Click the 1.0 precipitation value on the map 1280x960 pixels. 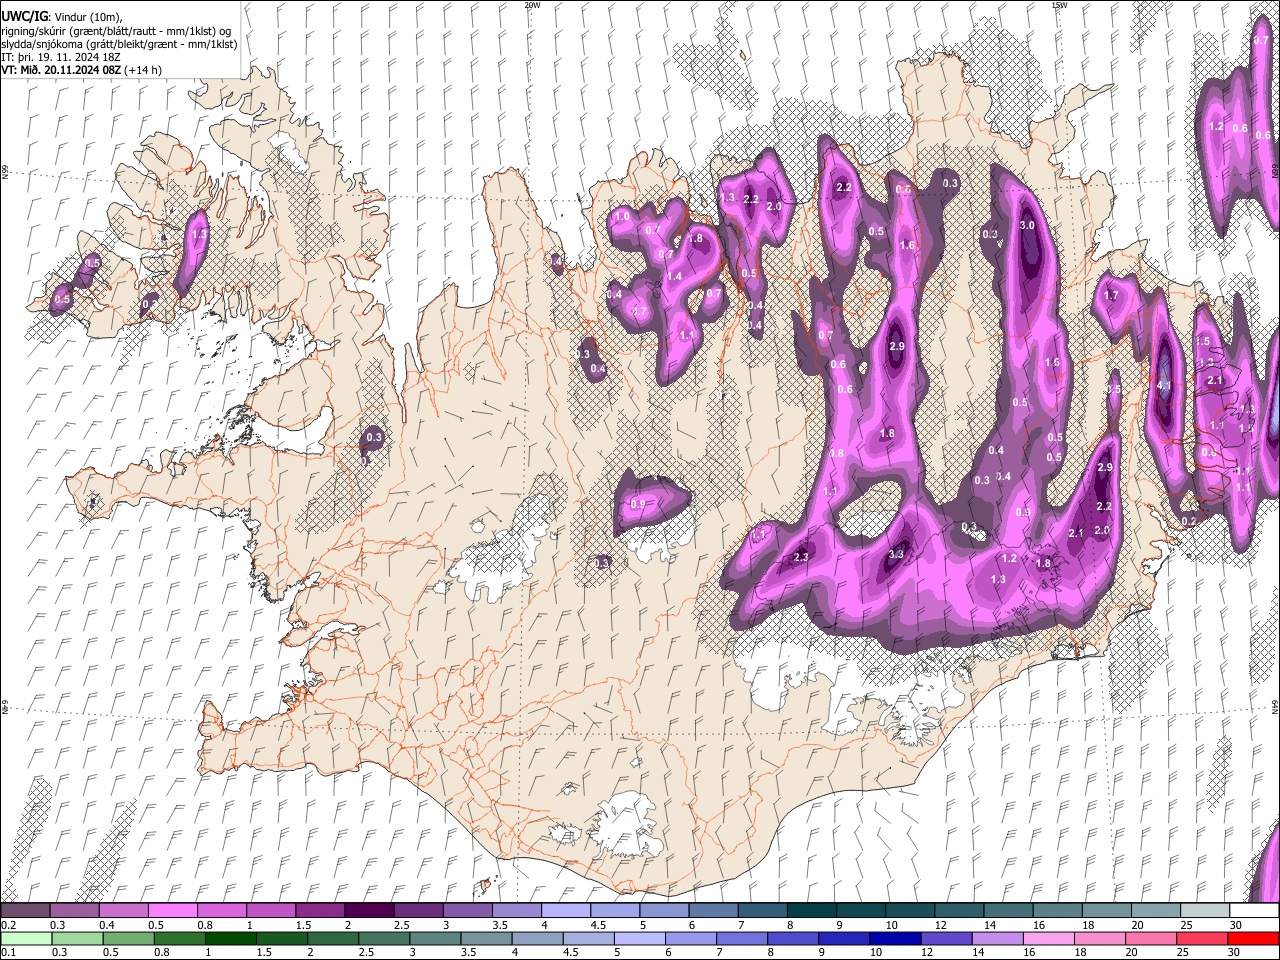[x=621, y=216]
